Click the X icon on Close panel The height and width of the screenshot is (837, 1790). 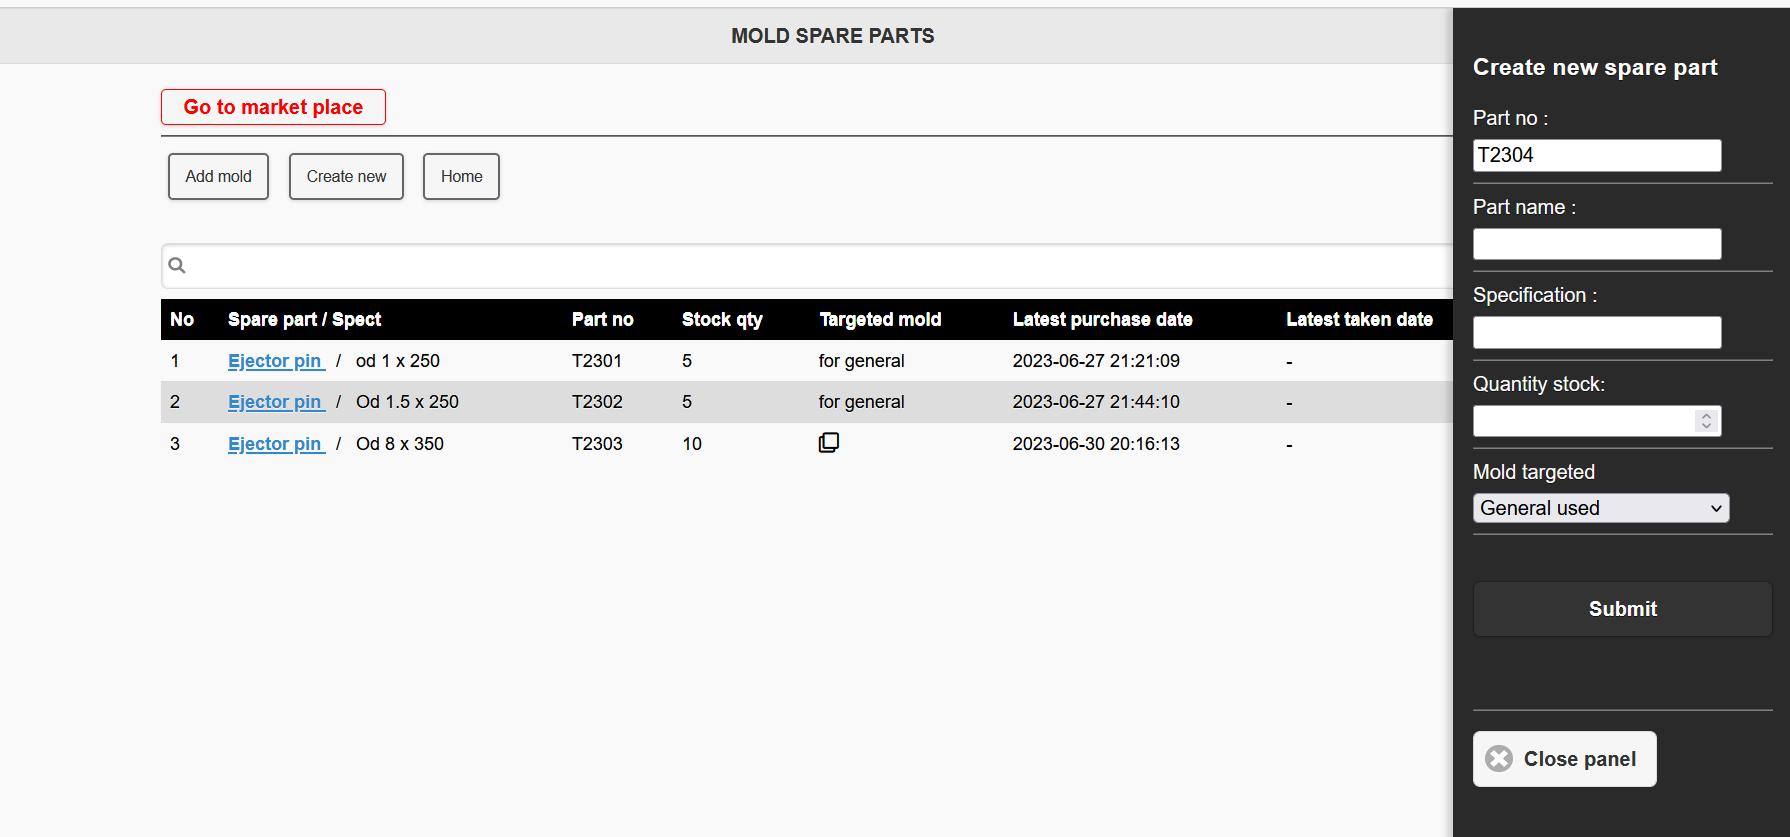(x=1499, y=759)
